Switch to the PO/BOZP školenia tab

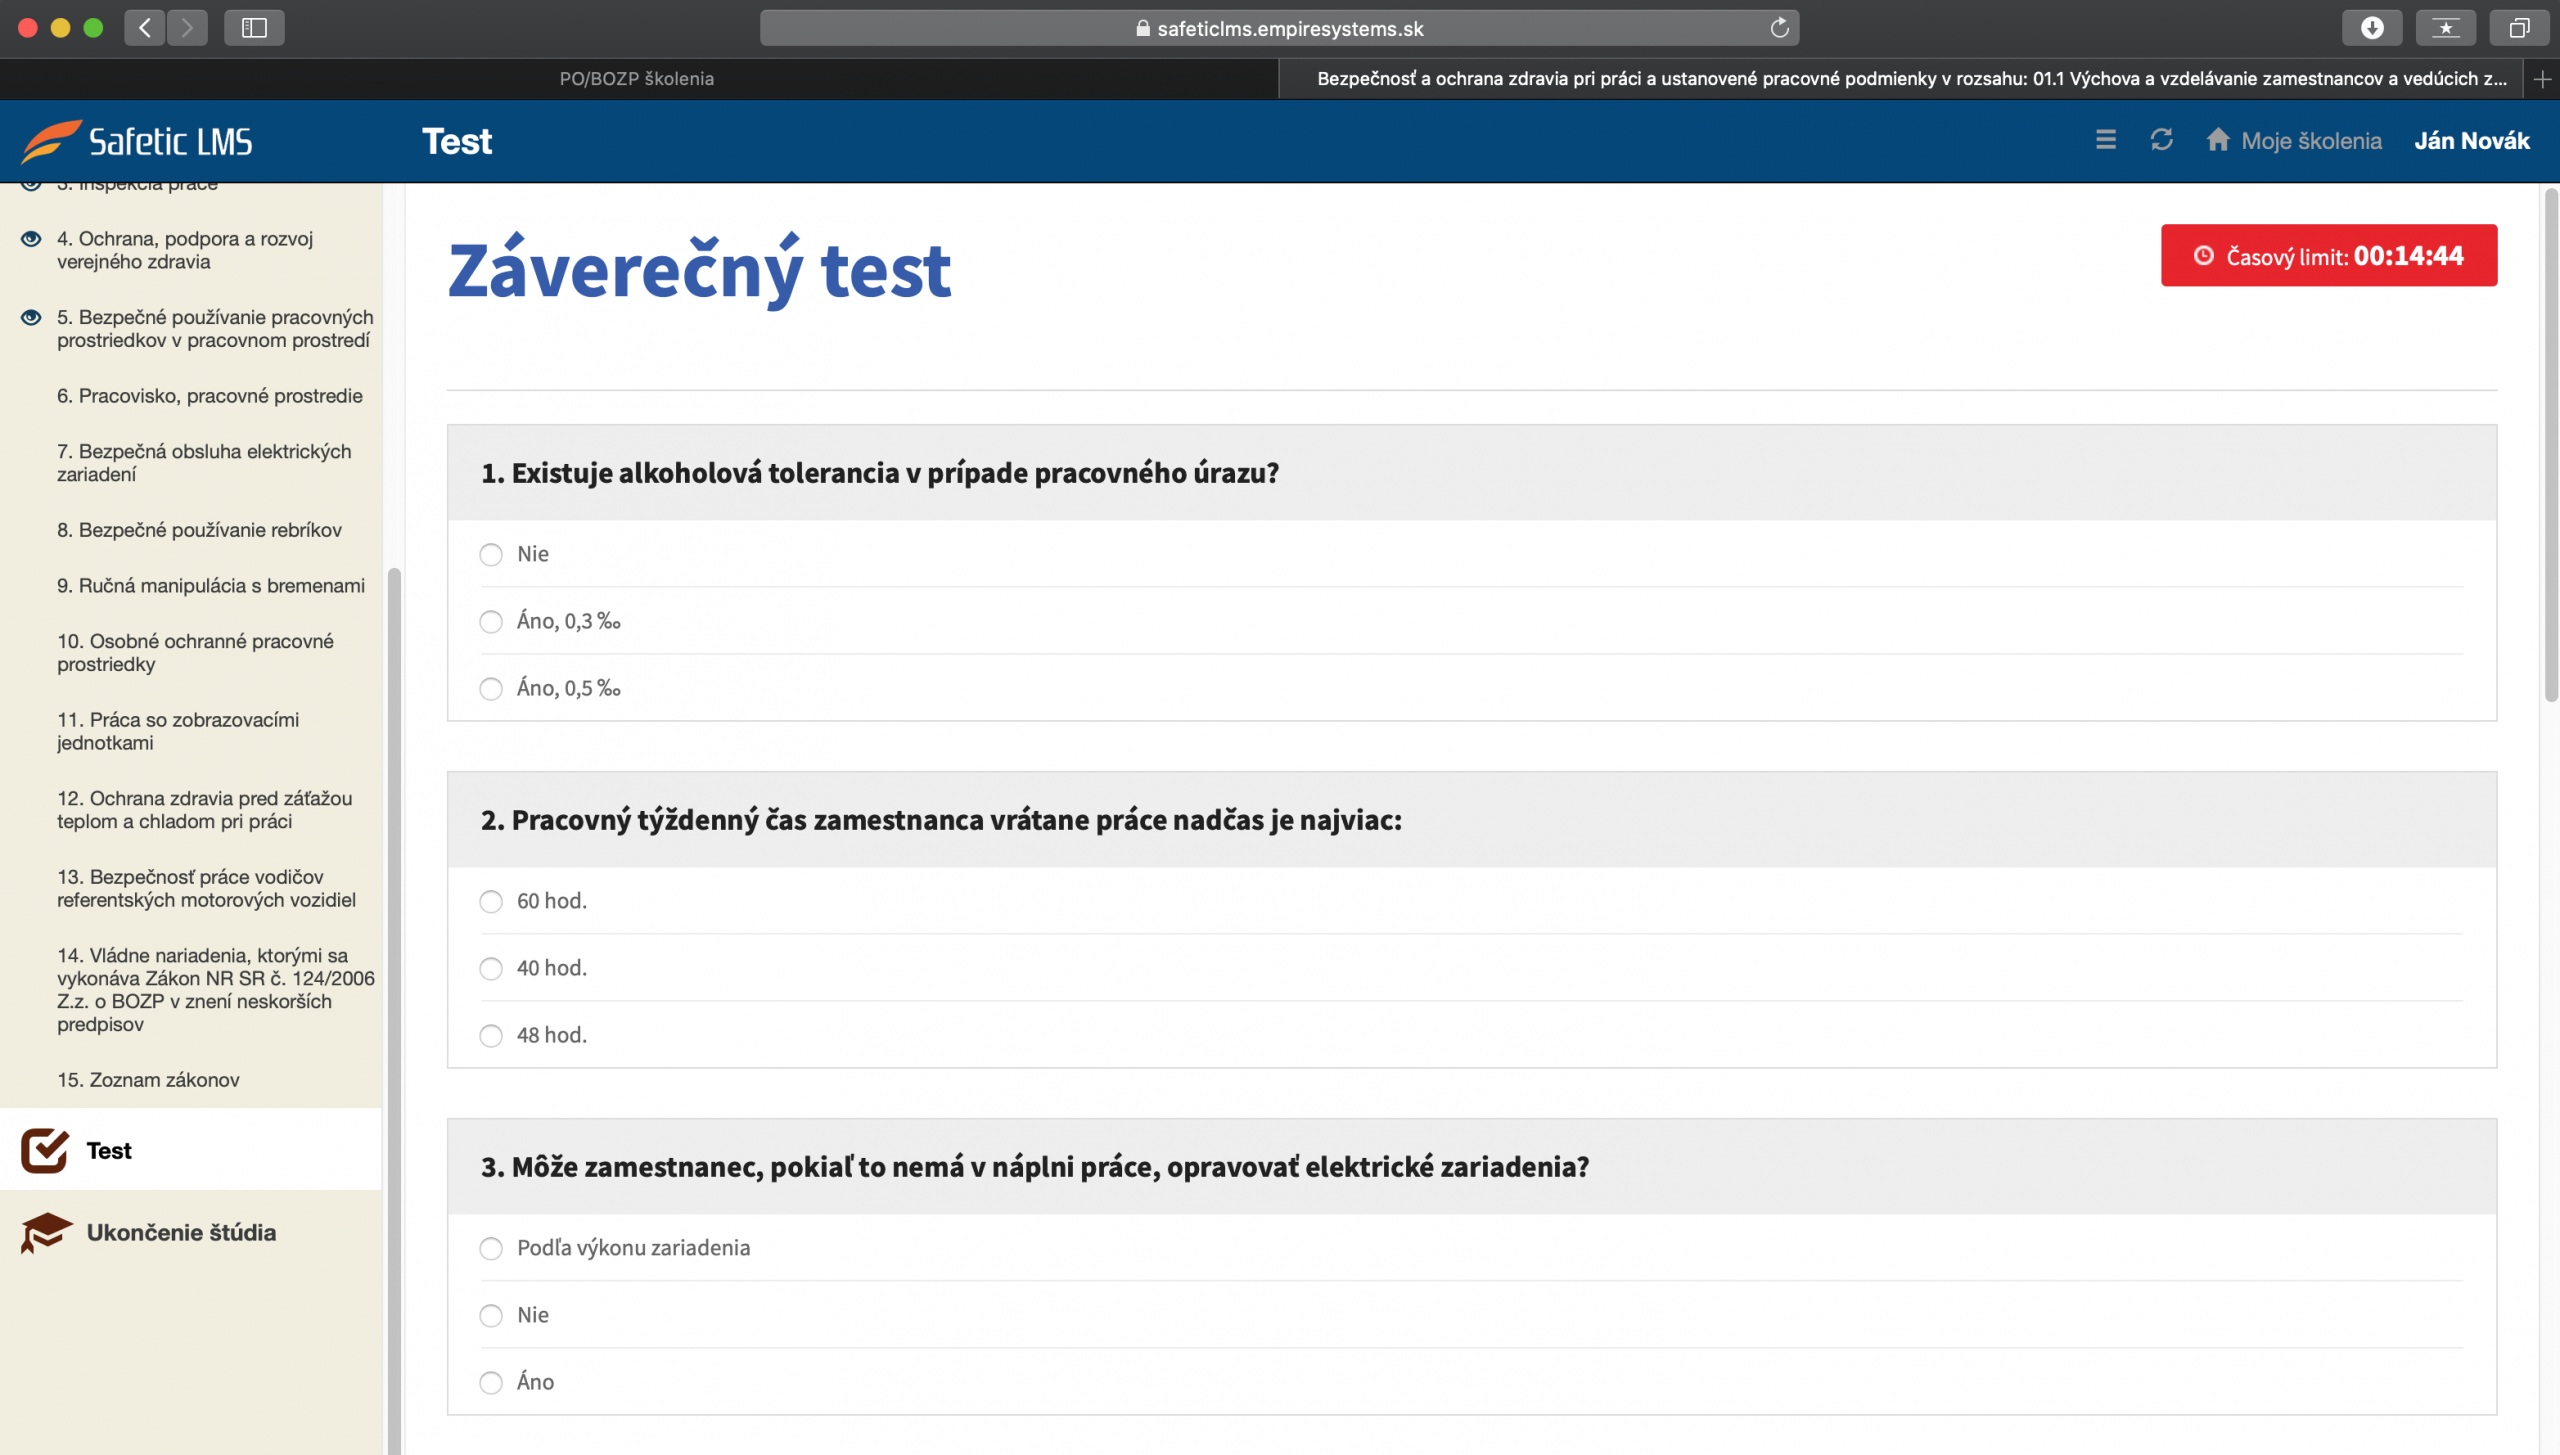pyautogui.click(x=637, y=79)
